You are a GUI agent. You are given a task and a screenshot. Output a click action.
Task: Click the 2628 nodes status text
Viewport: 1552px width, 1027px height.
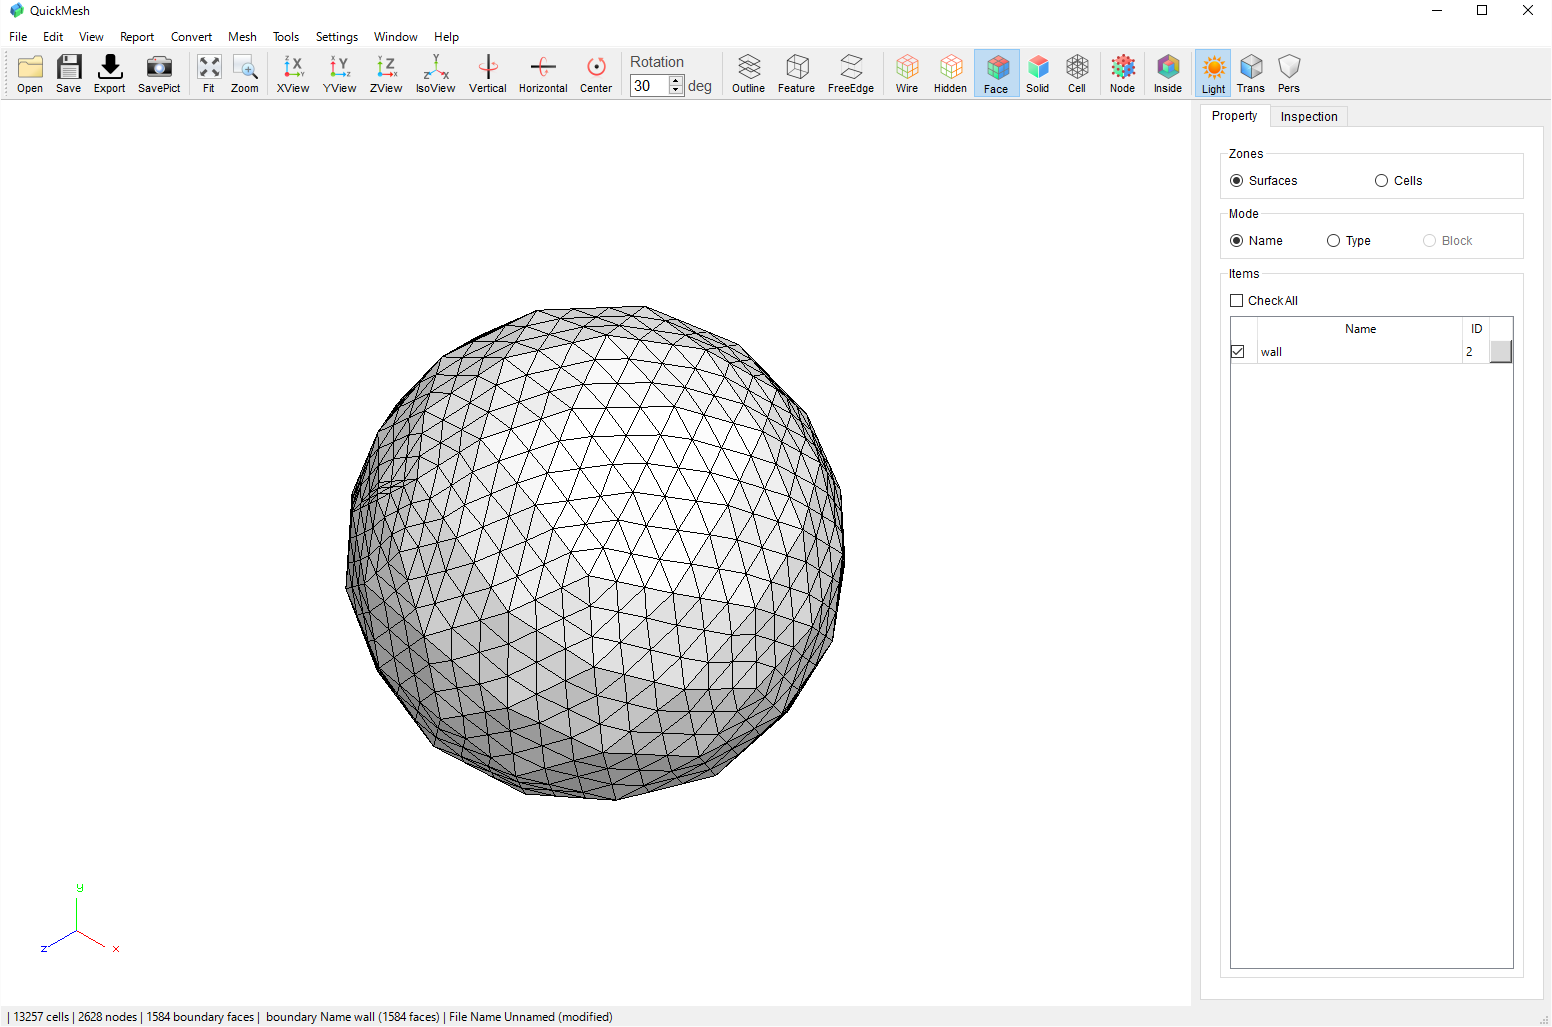click(107, 1017)
